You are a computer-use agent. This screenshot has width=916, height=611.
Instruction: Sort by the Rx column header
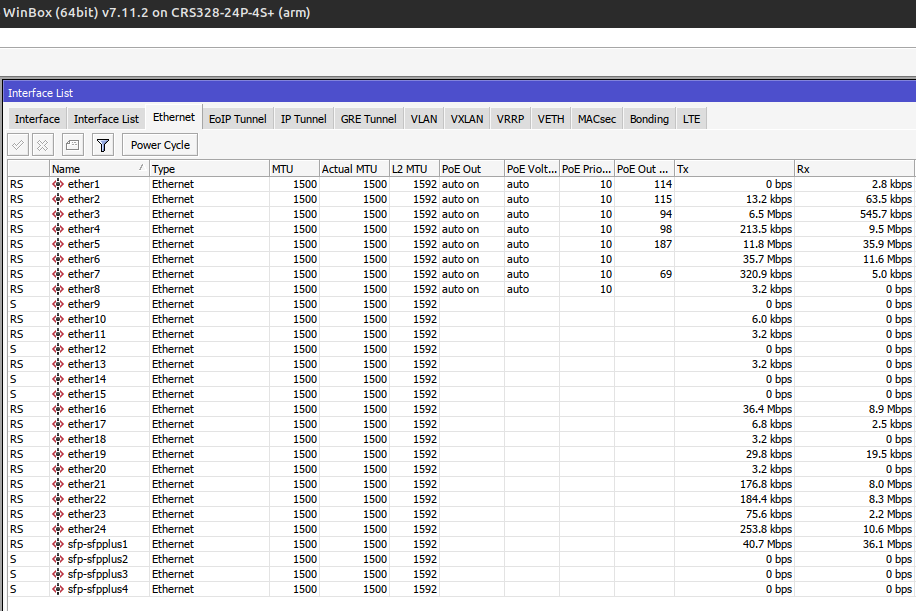coord(854,169)
